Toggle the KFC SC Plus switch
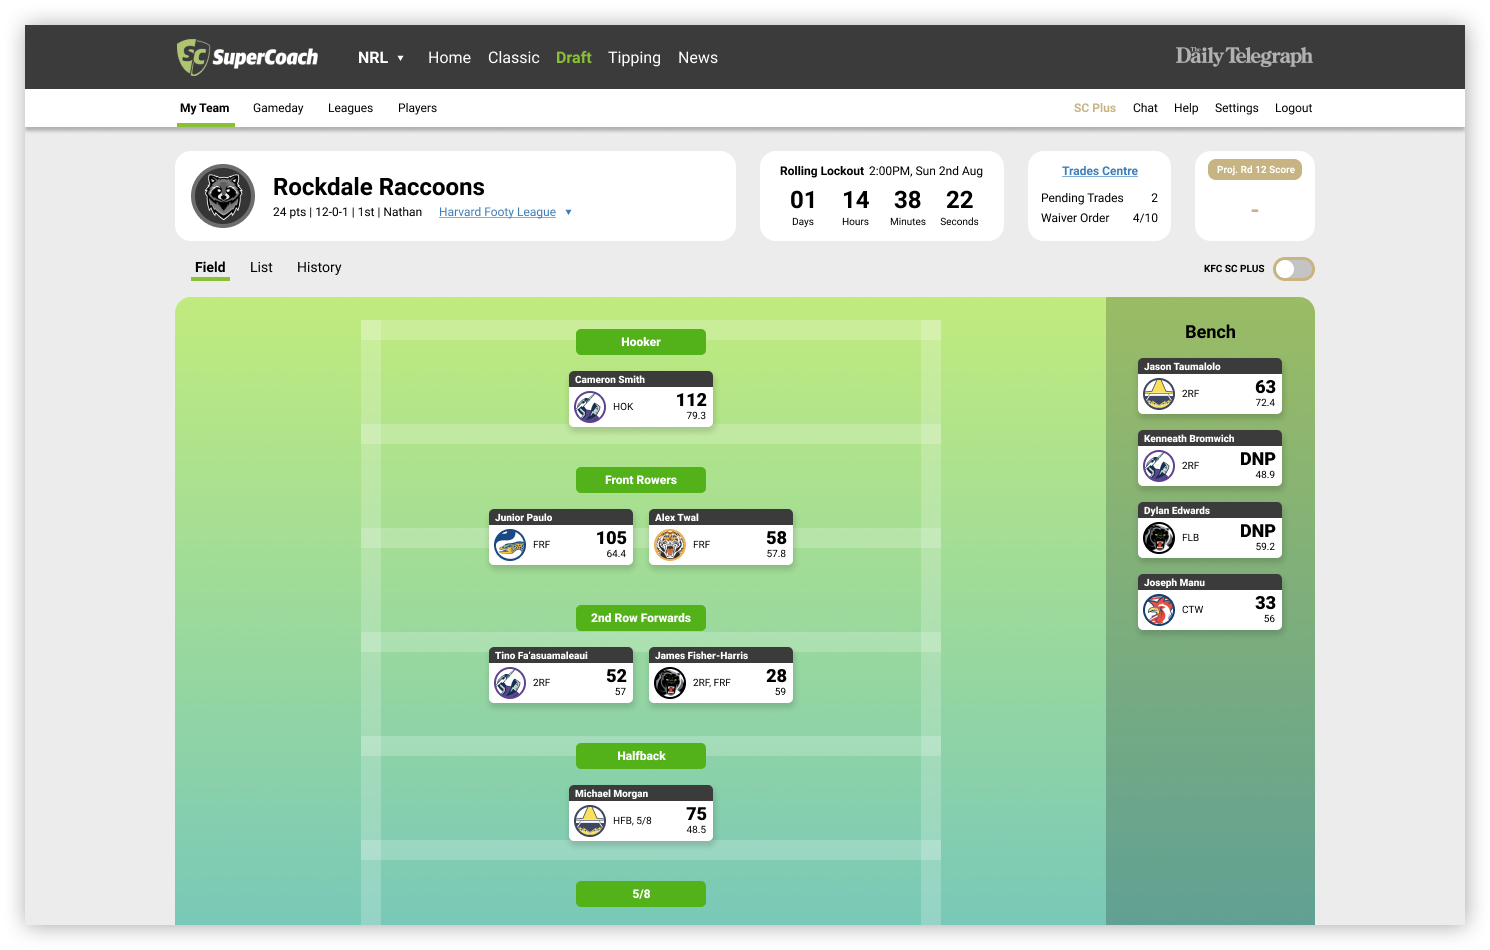 pyautogui.click(x=1293, y=269)
